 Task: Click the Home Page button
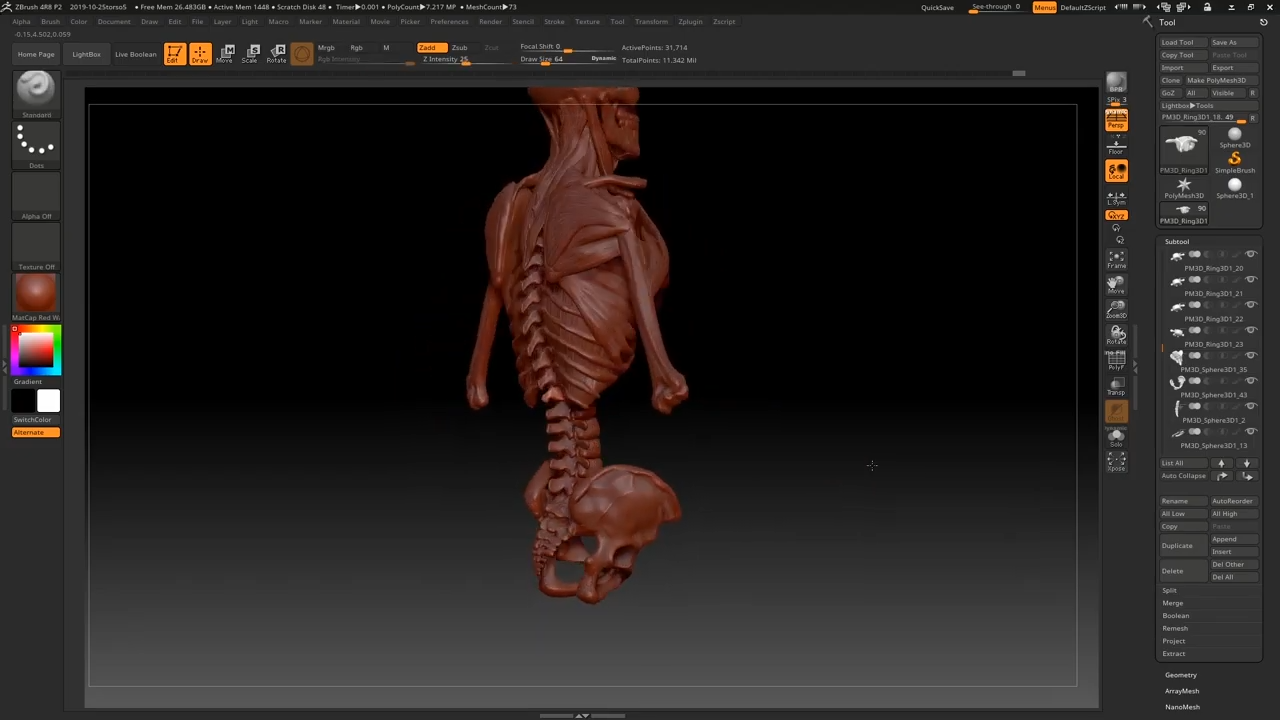click(x=36, y=54)
